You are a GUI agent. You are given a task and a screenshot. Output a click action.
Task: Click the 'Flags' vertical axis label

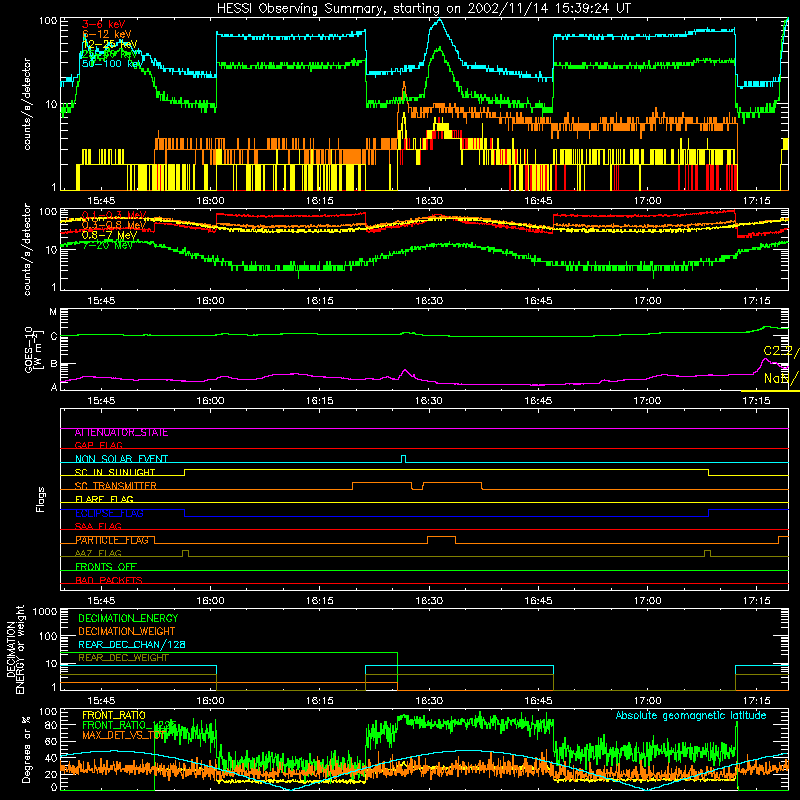41,499
